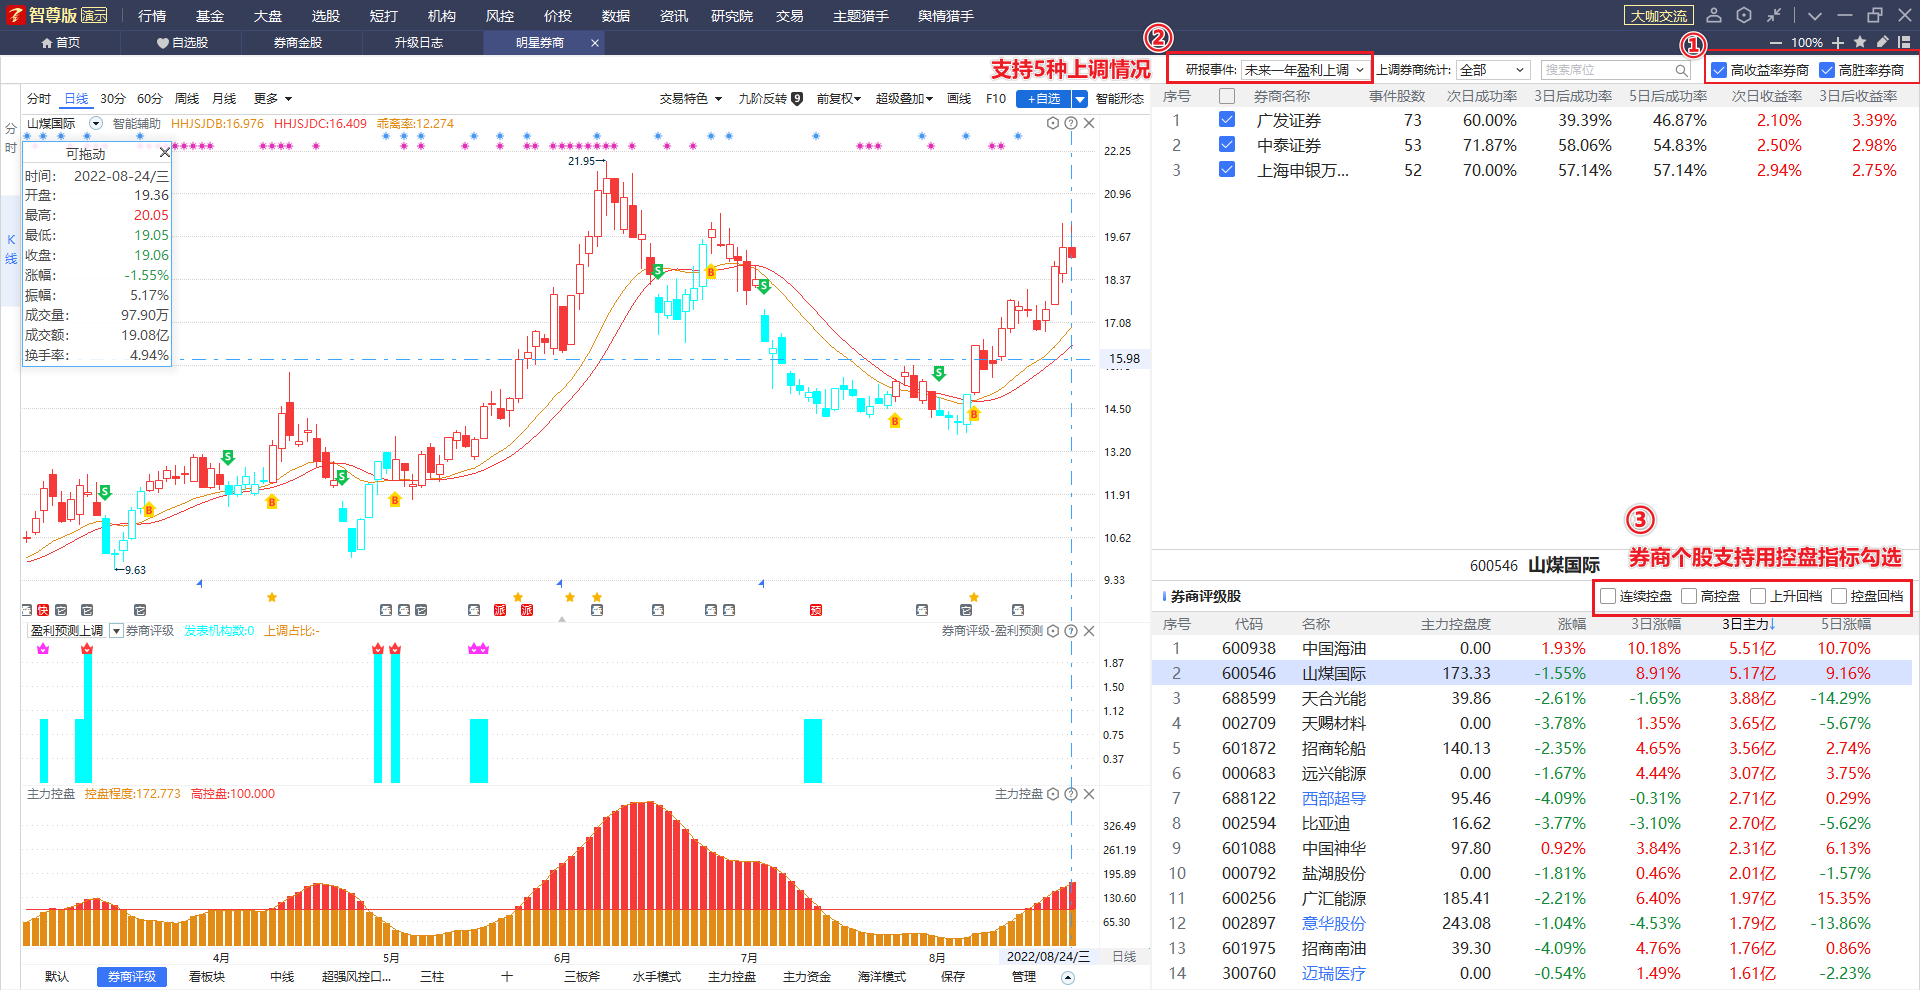Open the 上调券商统计 dropdown 全部

point(1493,70)
